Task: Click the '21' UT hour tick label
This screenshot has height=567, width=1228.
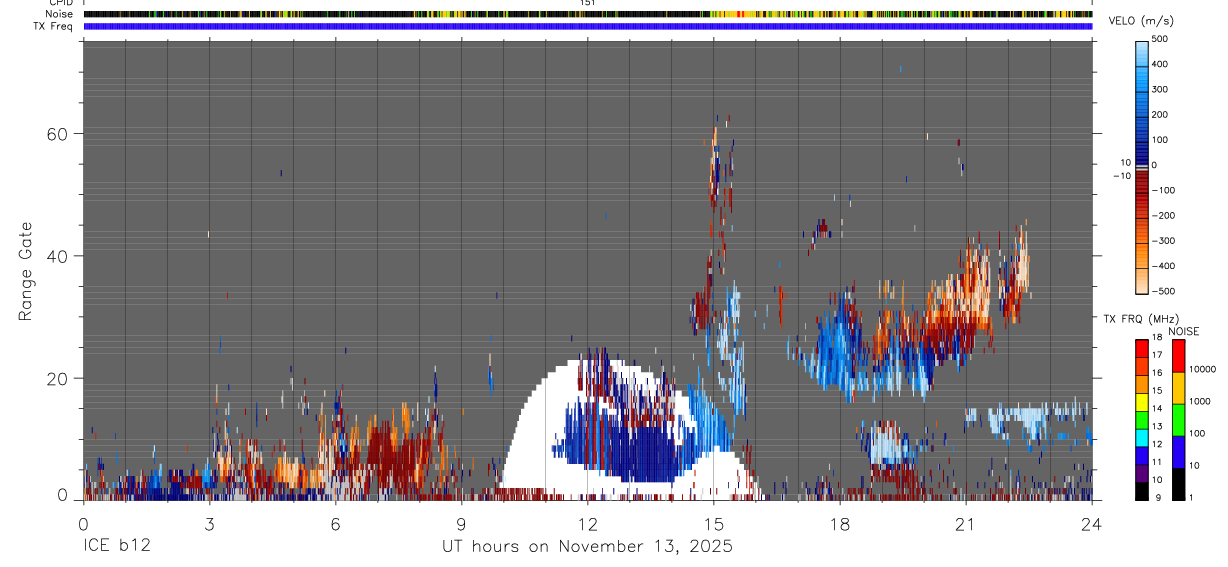Action: click(x=965, y=523)
